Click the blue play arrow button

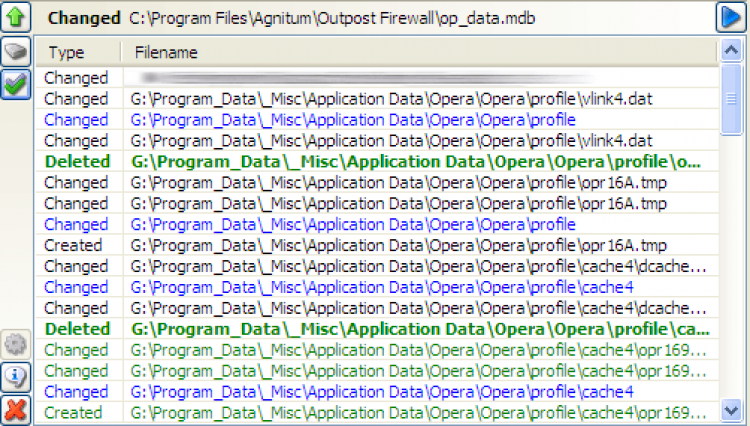pyautogui.click(x=730, y=17)
